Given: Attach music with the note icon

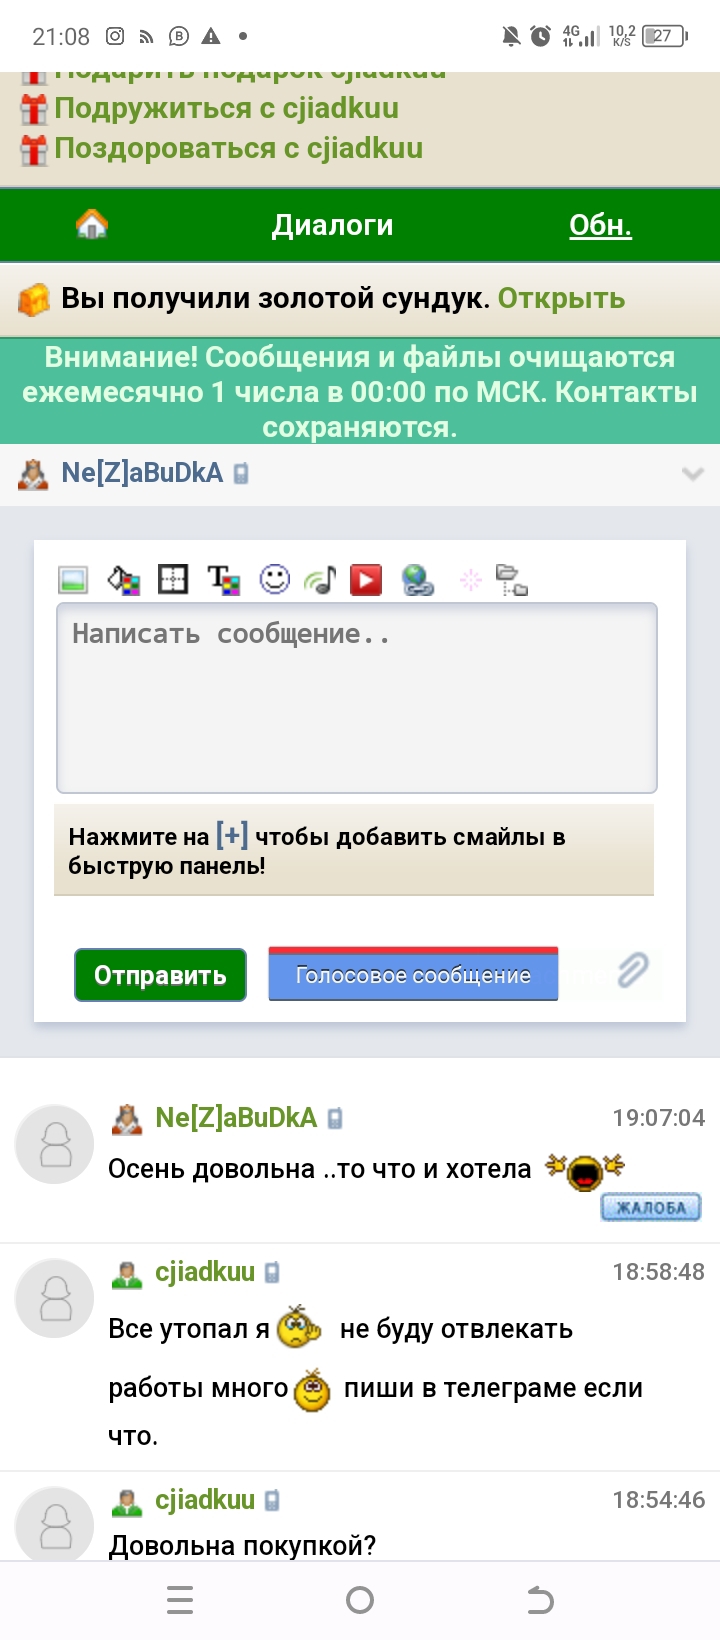Looking at the screenshot, I should pyautogui.click(x=320, y=580).
